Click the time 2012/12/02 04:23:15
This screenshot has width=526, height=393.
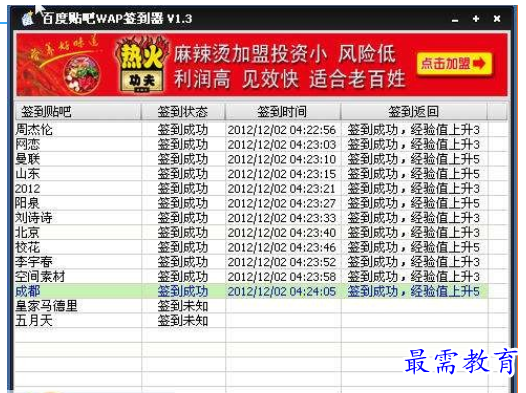282,174
